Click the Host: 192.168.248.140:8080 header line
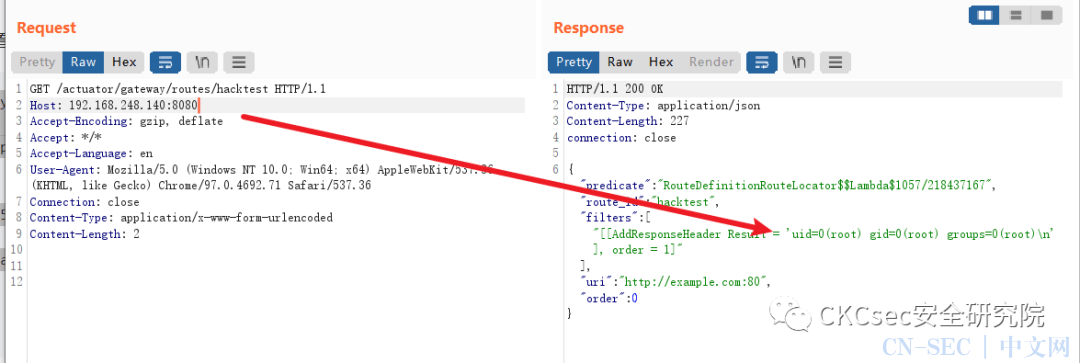The width and height of the screenshot is (1080, 363). (x=114, y=105)
